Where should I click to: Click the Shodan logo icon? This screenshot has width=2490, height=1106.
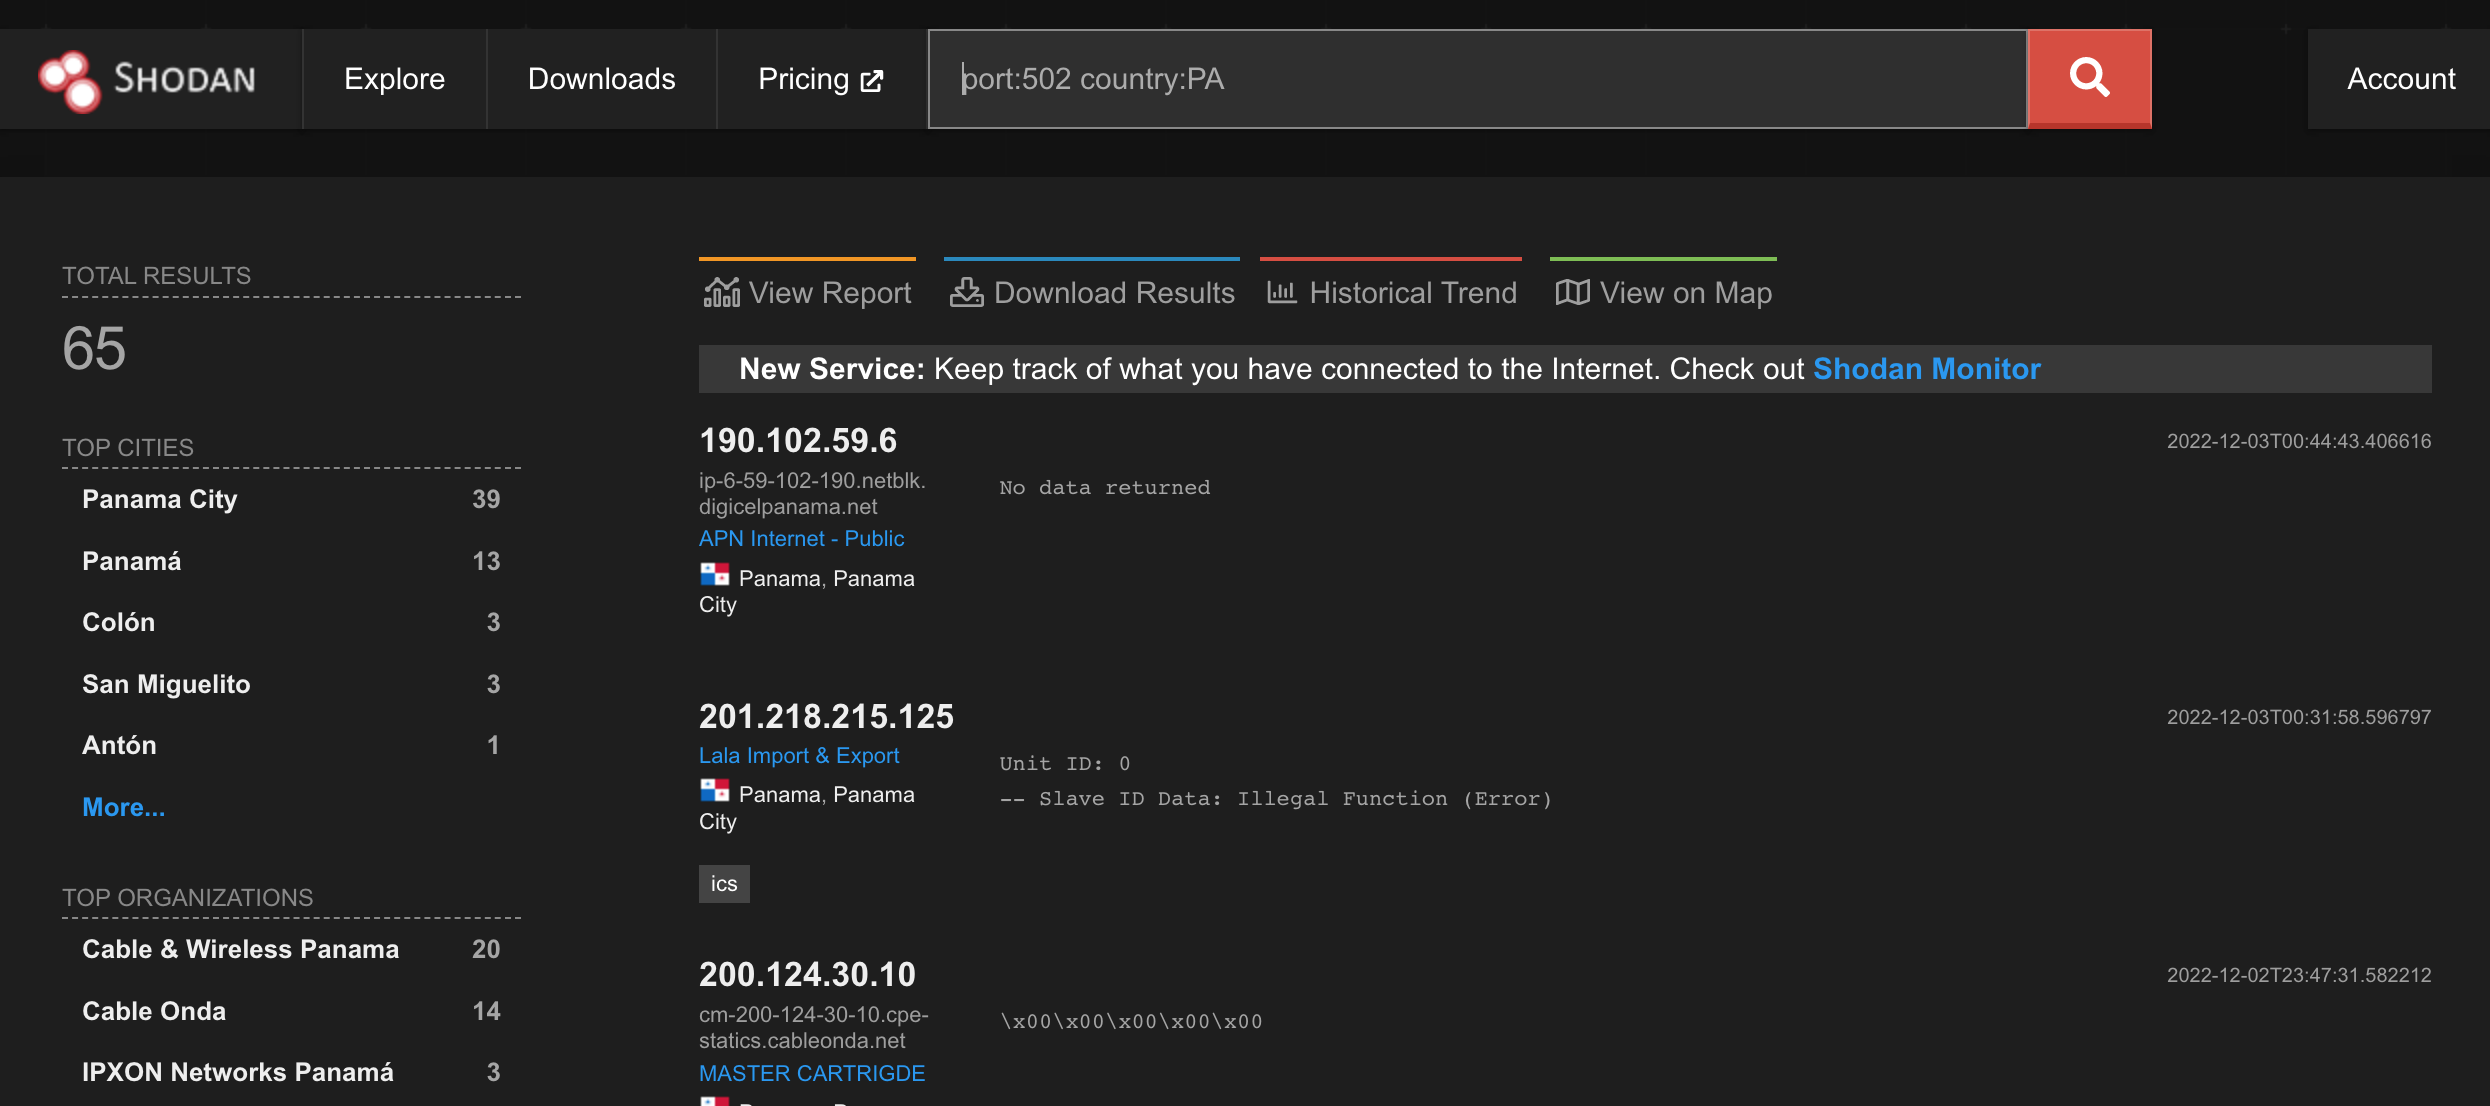(x=69, y=79)
